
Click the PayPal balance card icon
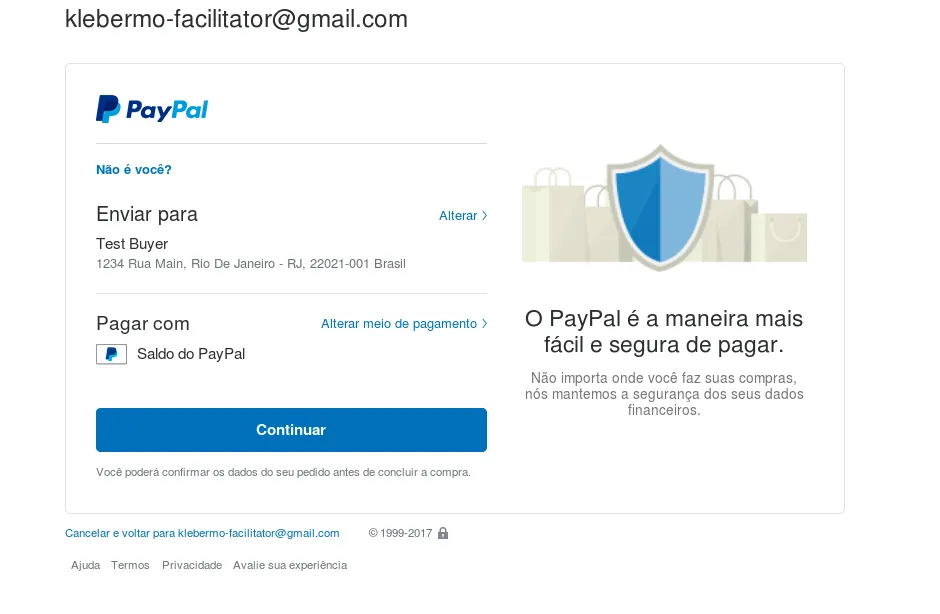(x=112, y=354)
